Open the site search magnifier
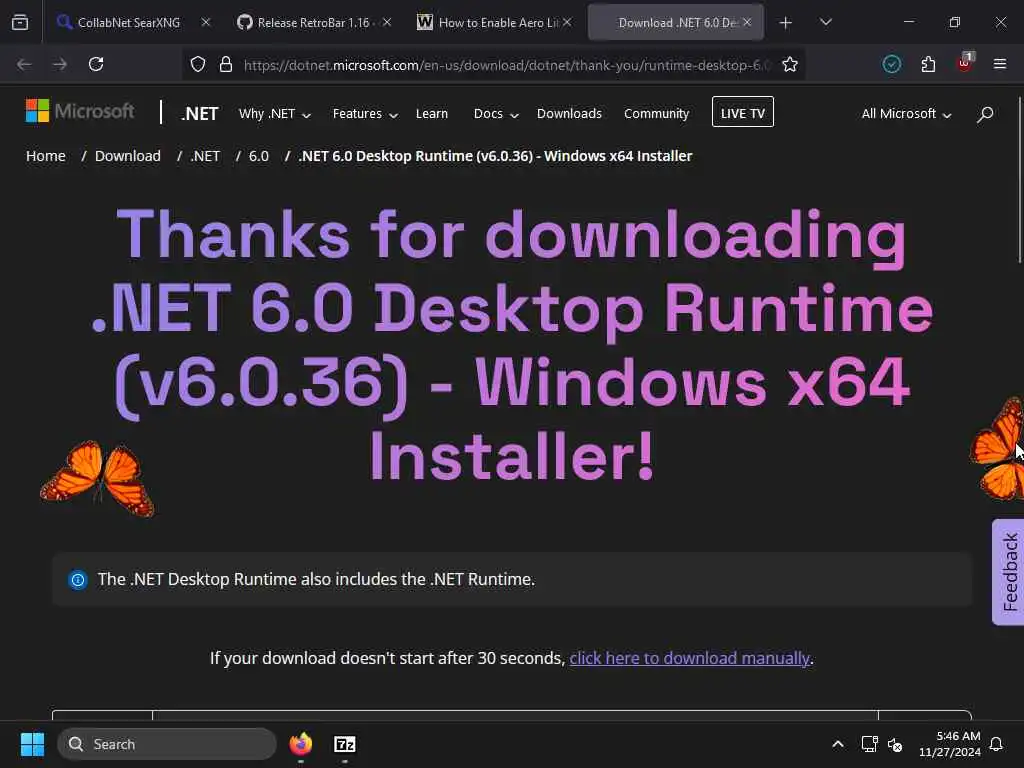1024x768 pixels. [985, 114]
